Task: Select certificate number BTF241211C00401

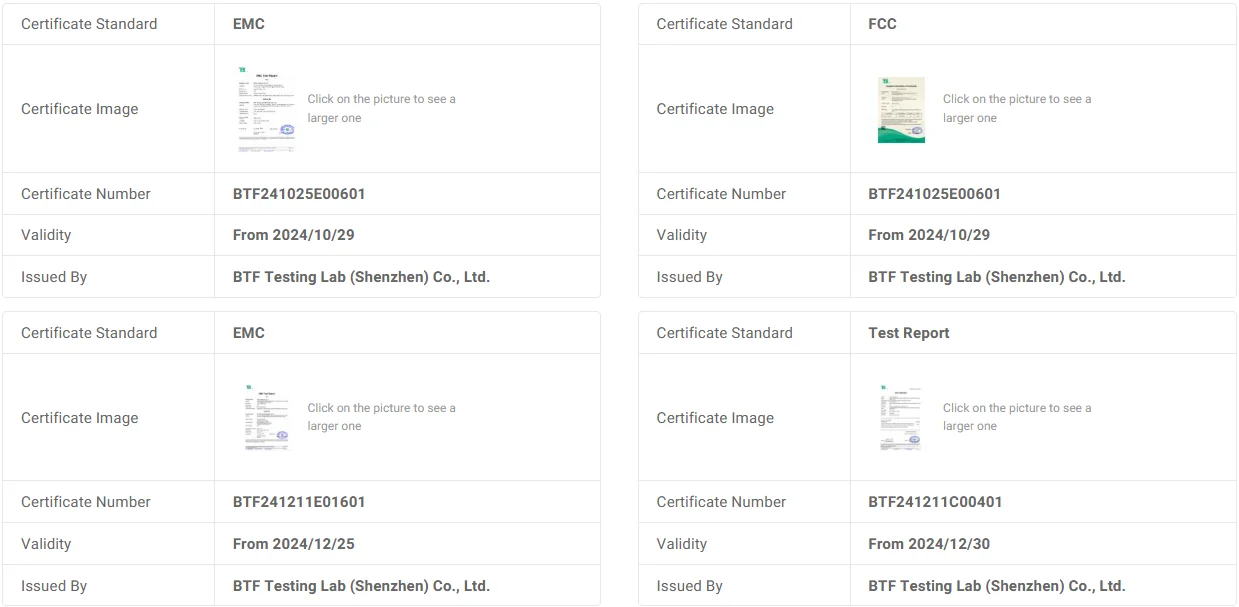Action: click(x=935, y=502)
